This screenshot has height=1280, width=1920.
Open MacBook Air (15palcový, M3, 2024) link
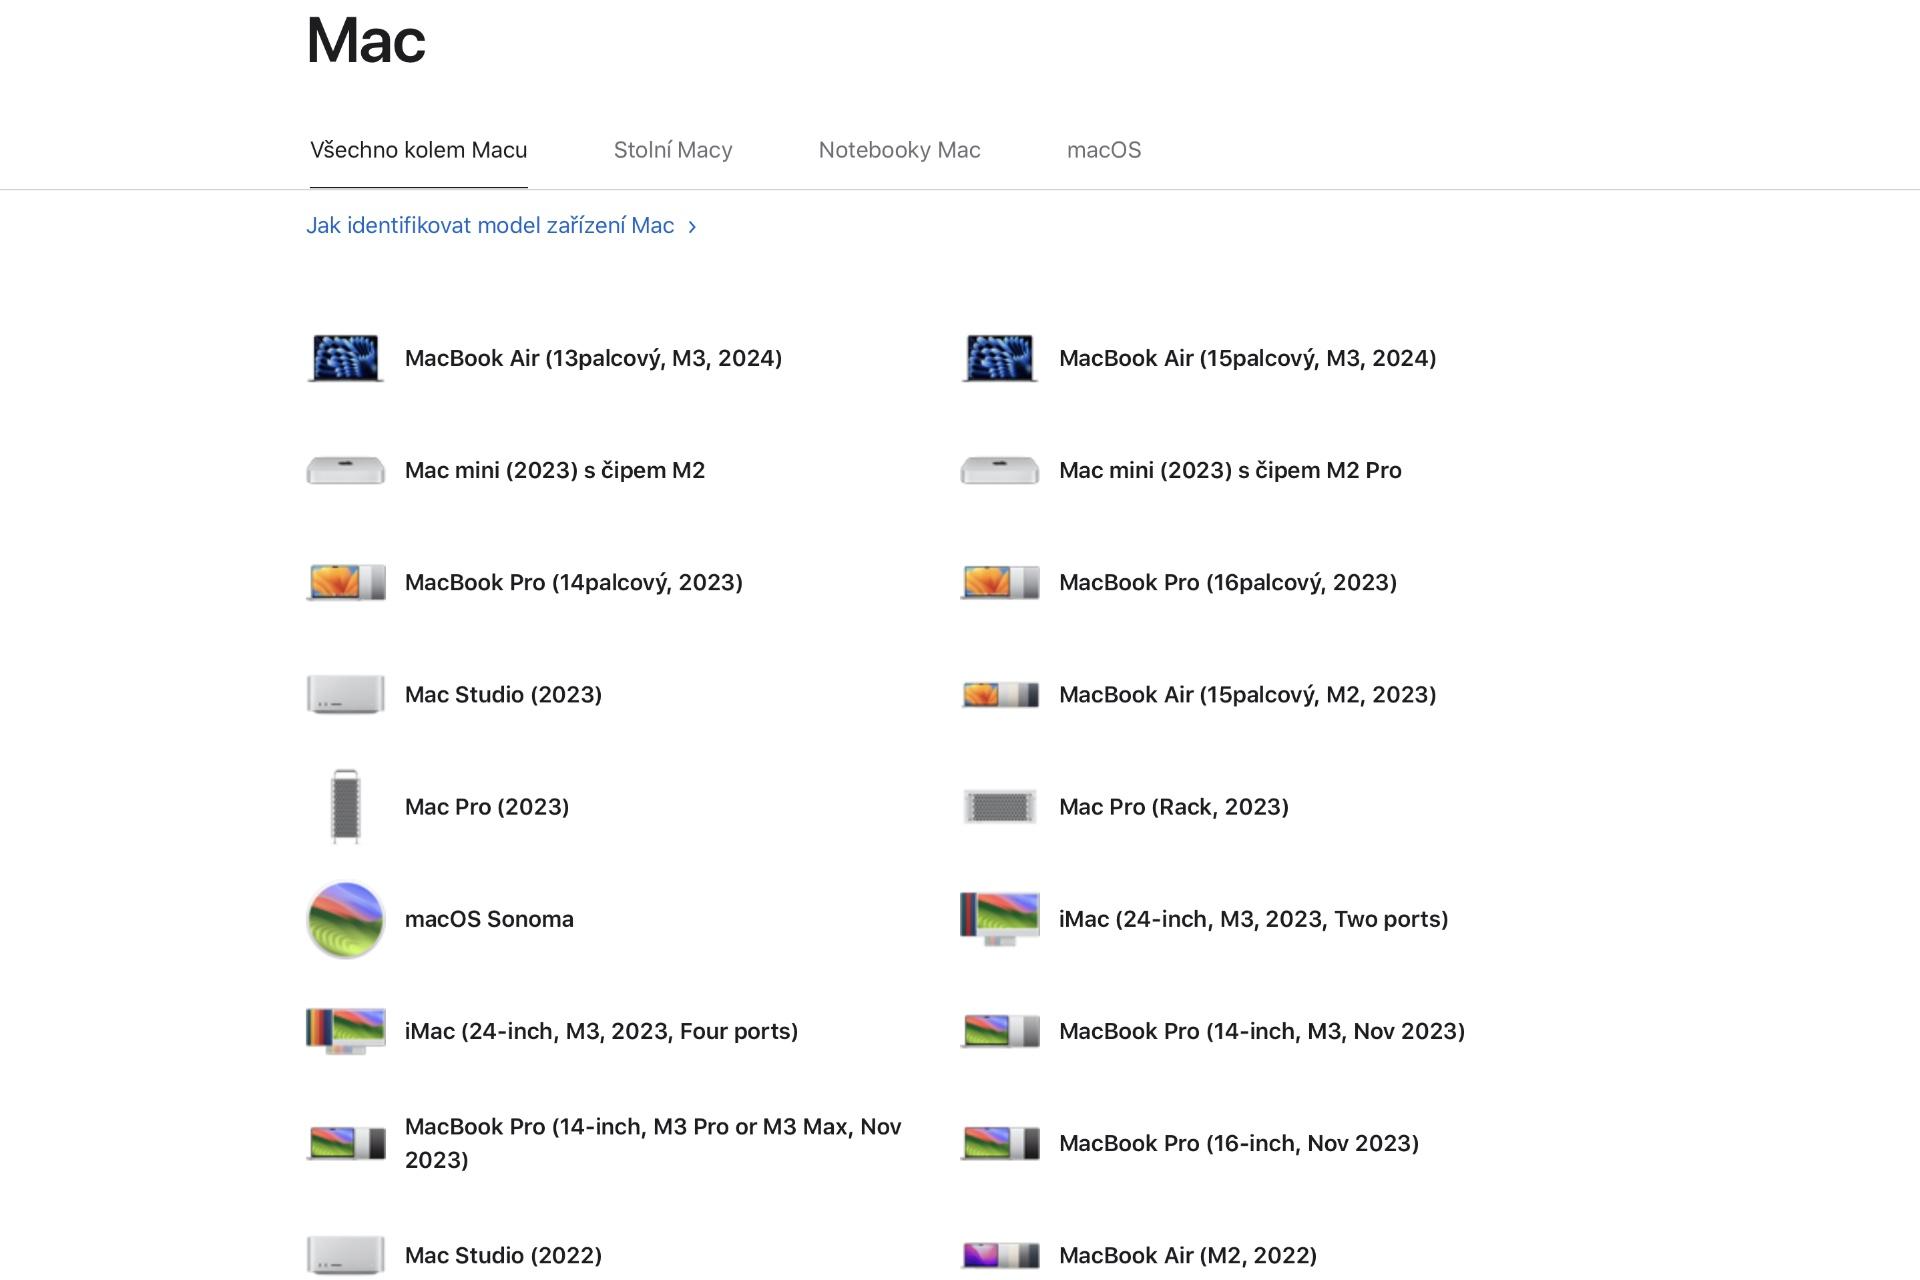1247,358
